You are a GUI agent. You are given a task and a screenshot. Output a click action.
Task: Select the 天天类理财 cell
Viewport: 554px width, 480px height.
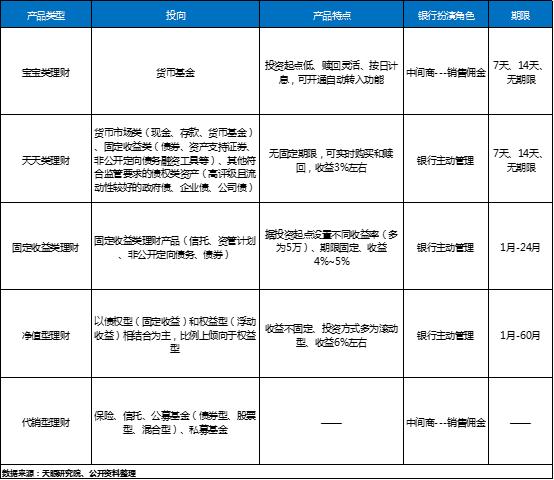[x=46, y=159]
